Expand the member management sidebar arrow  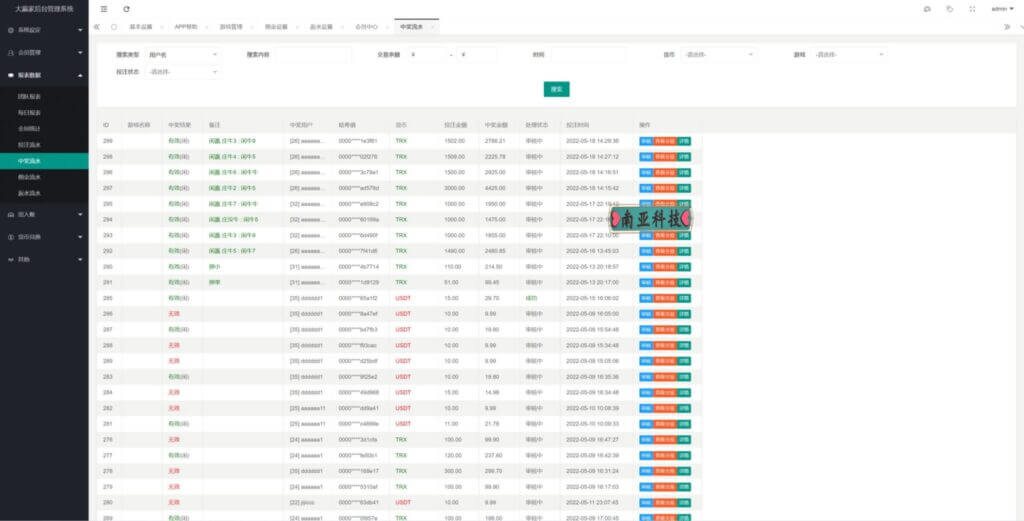[80, 52]
